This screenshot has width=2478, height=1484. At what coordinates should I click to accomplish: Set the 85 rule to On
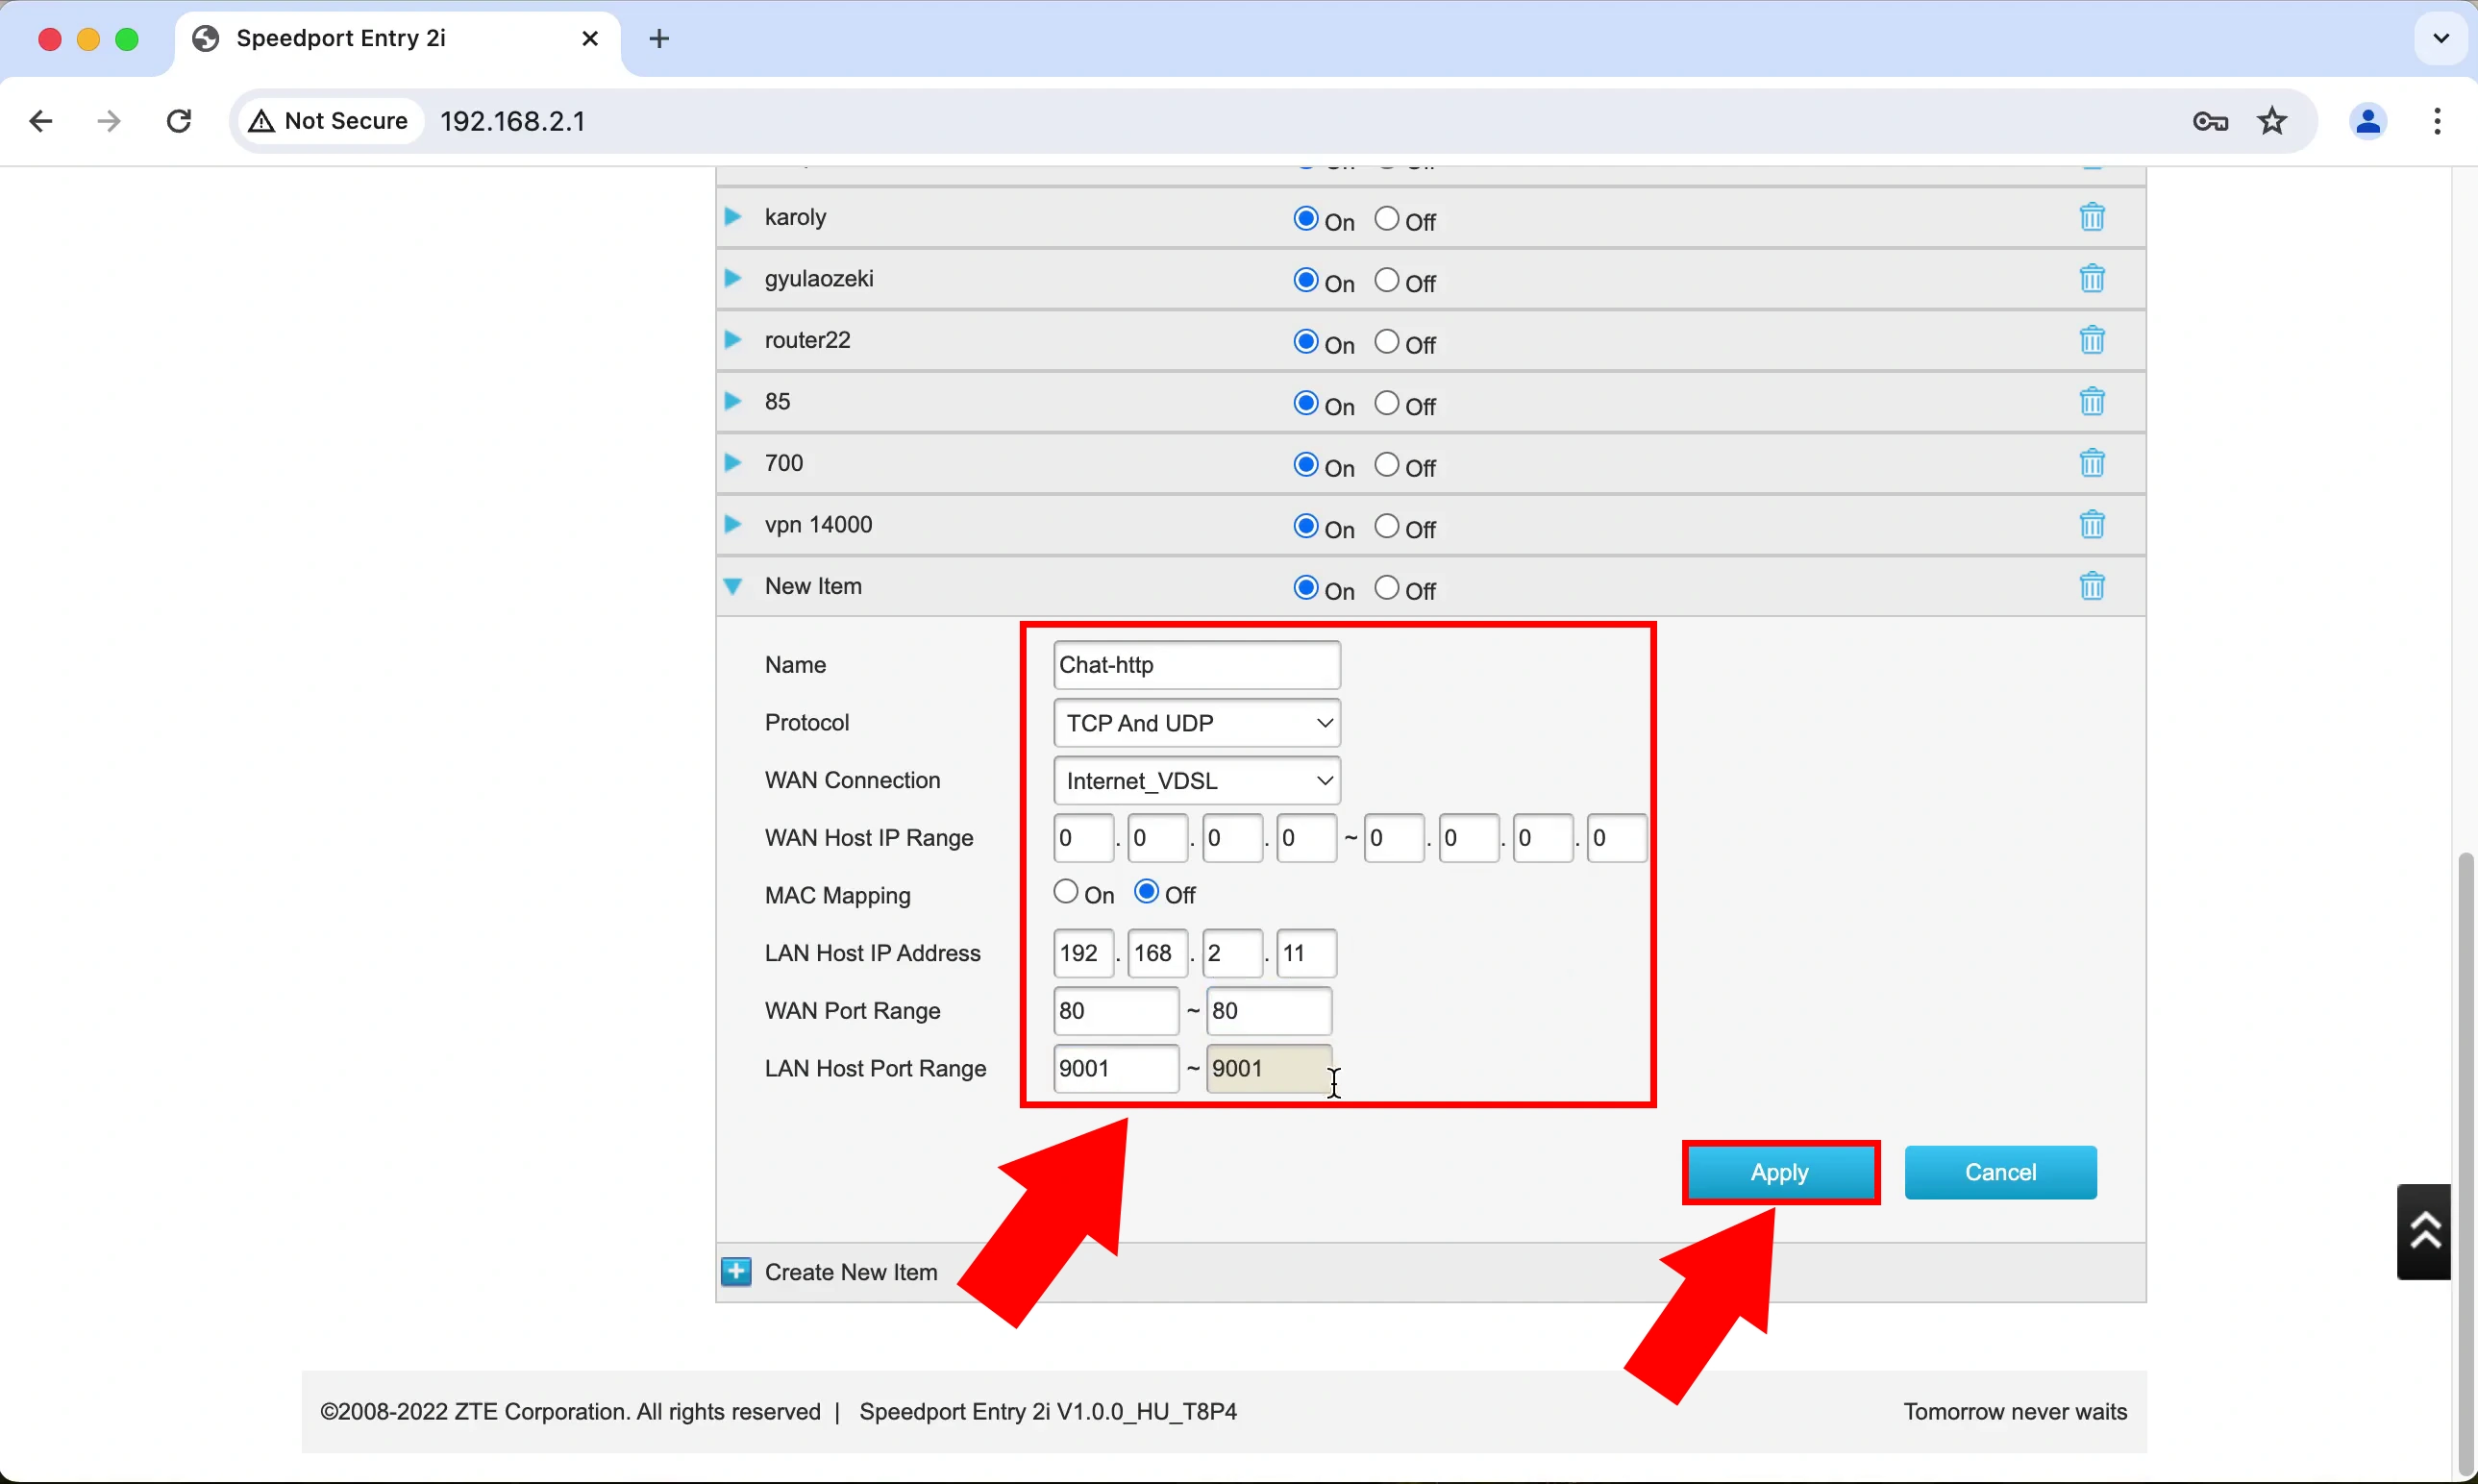click(1305, 404)
